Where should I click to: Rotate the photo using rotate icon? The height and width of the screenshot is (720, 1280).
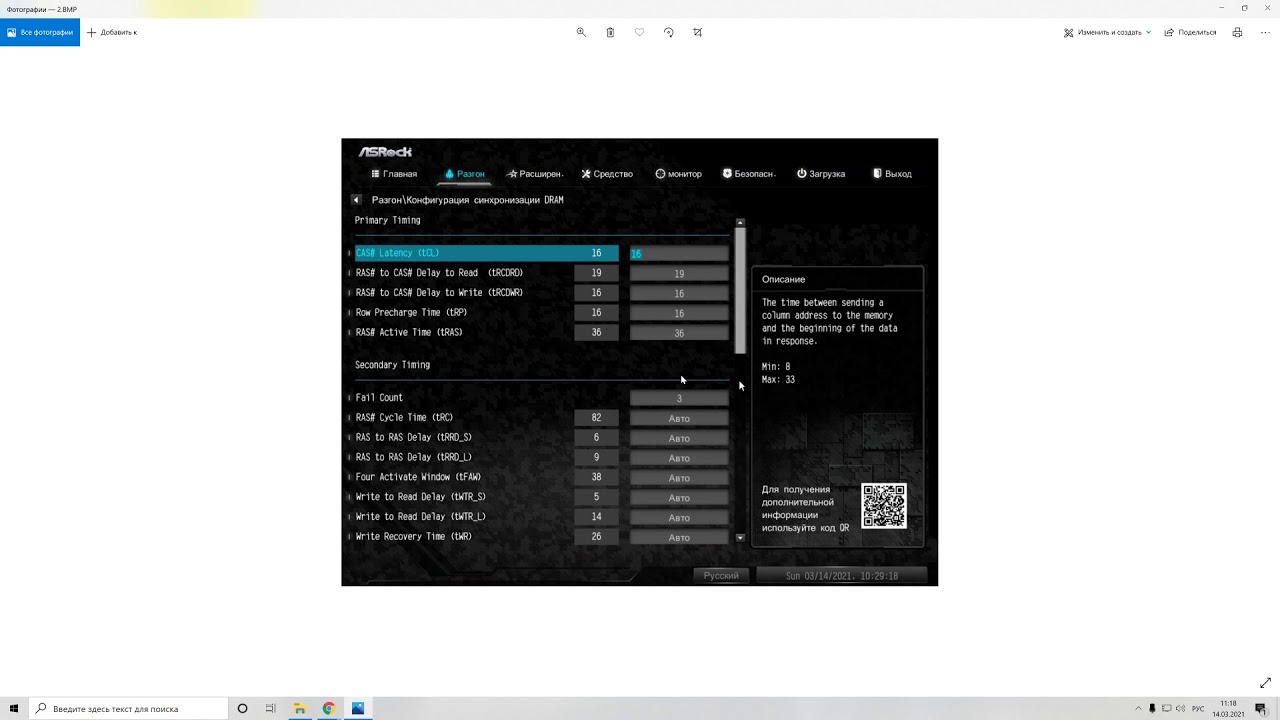point(668,32)
